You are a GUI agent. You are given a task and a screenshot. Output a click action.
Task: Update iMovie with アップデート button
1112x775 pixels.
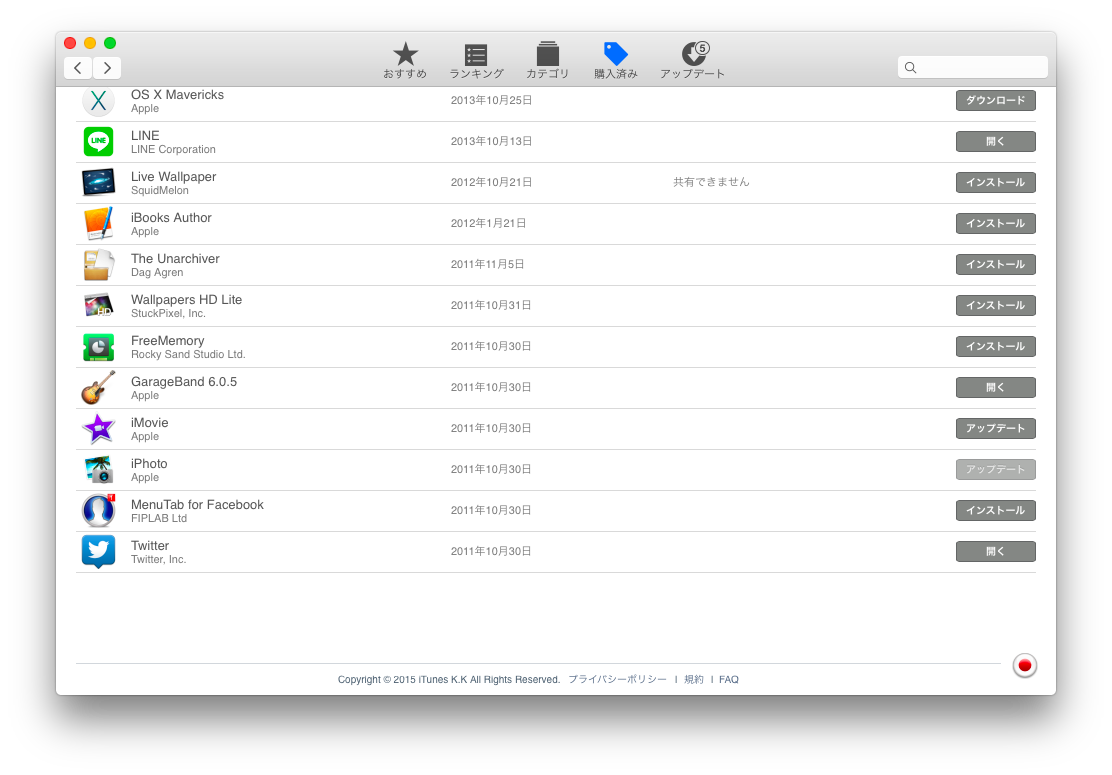coord(996,429)
